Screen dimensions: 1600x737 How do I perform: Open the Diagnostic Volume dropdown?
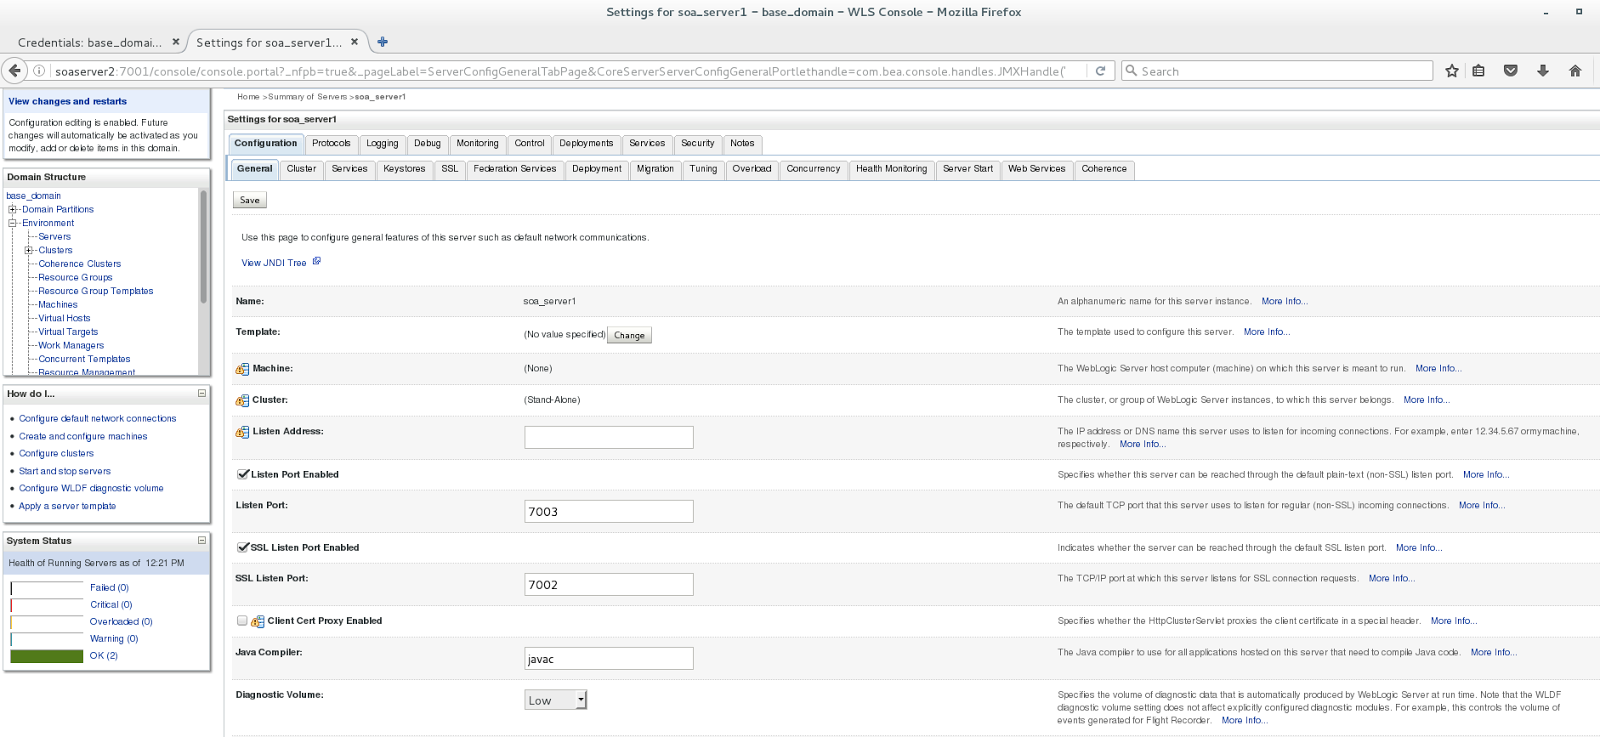coord(556,700)
